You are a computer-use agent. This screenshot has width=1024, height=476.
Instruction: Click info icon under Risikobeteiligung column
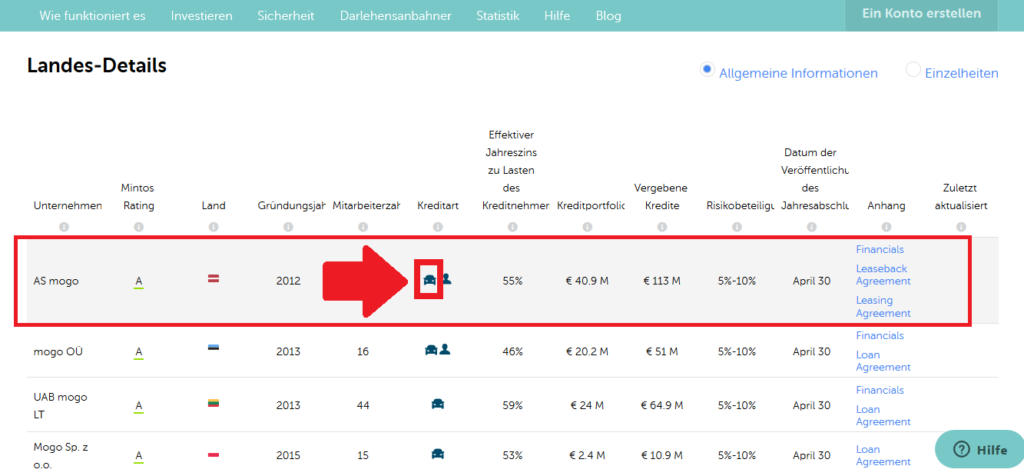737,227
